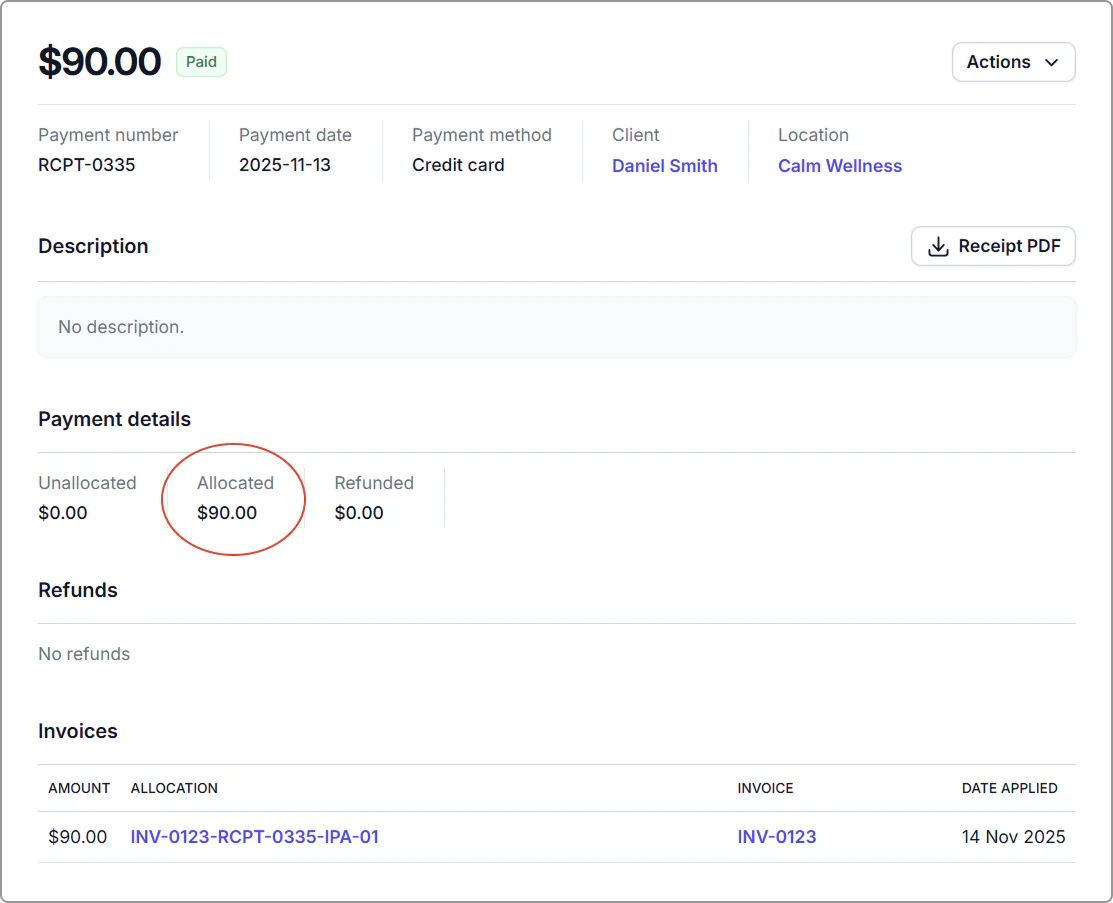Select the Allocated $90.00 value
Screen dimensions: 1113x903
[x=226, y=513]
